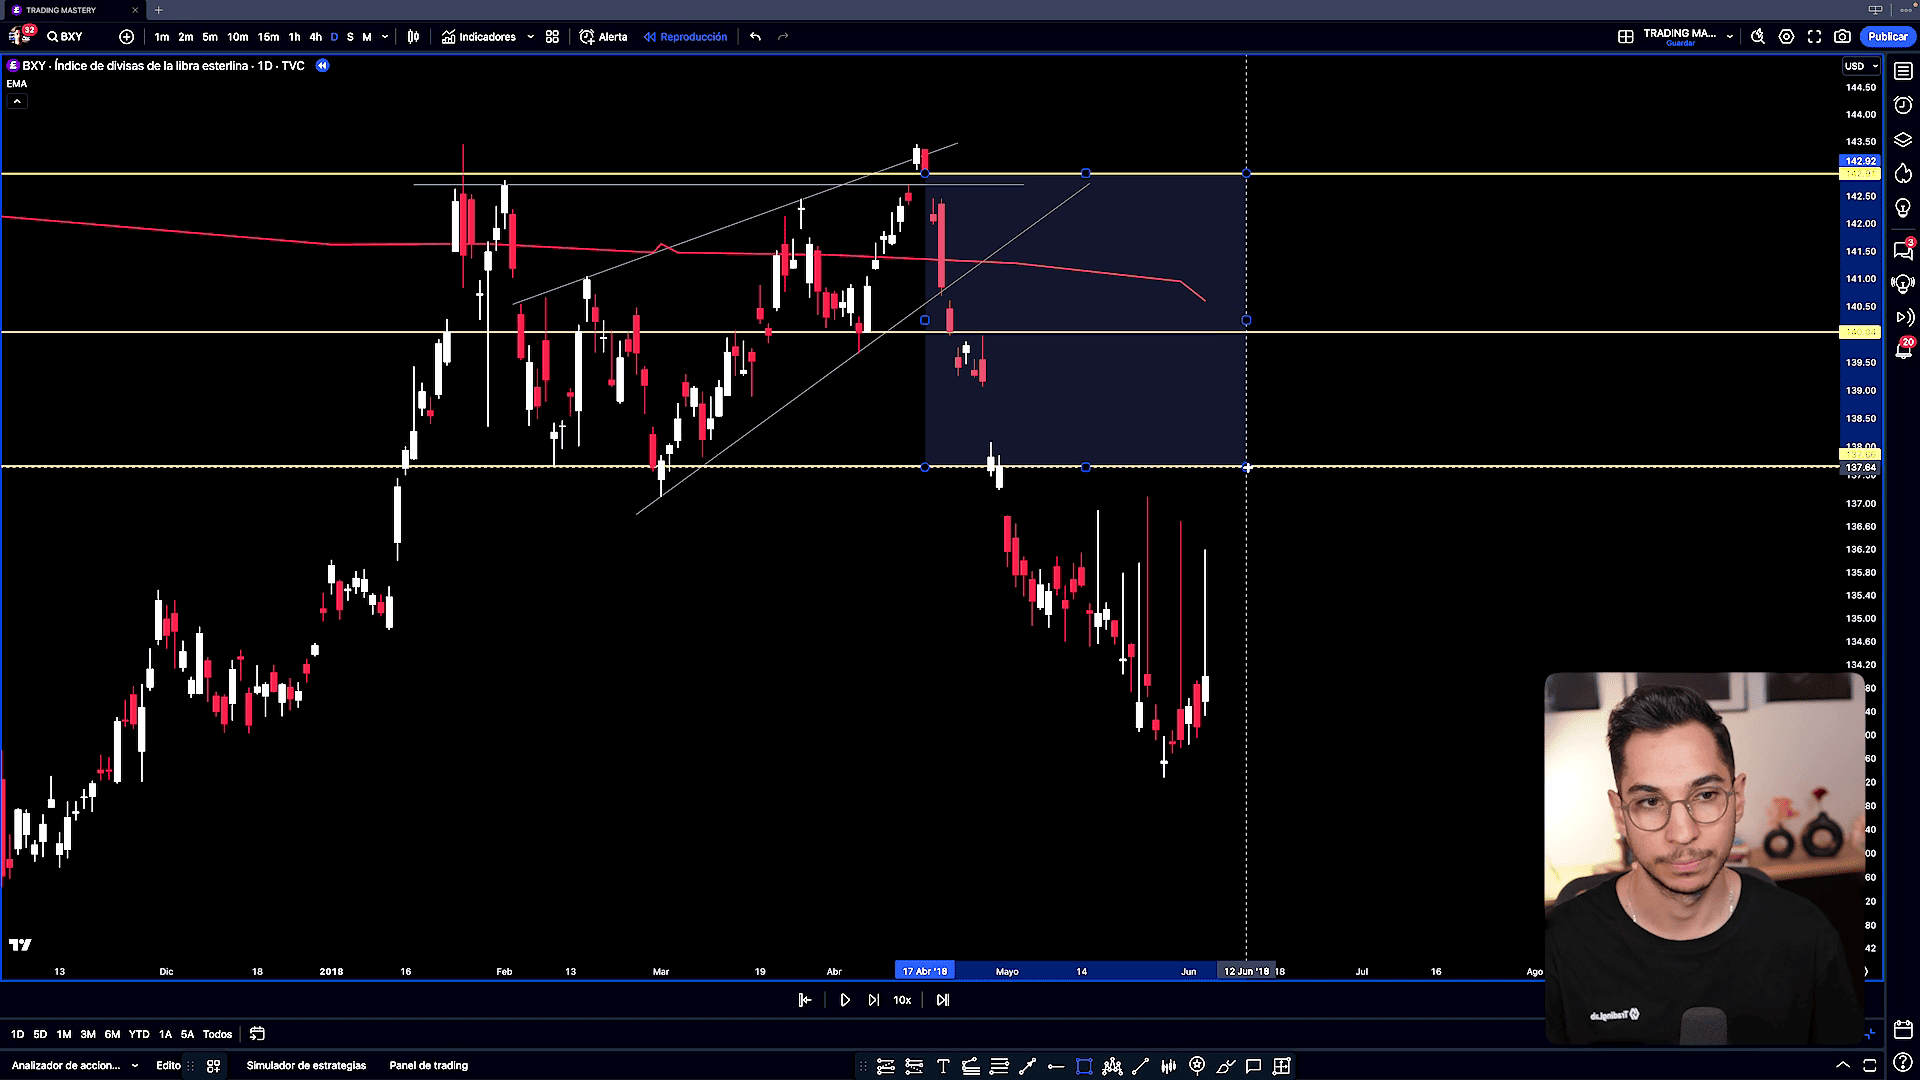Open chart settings gear icon
The image size is (1920, 1080).
1786,37
